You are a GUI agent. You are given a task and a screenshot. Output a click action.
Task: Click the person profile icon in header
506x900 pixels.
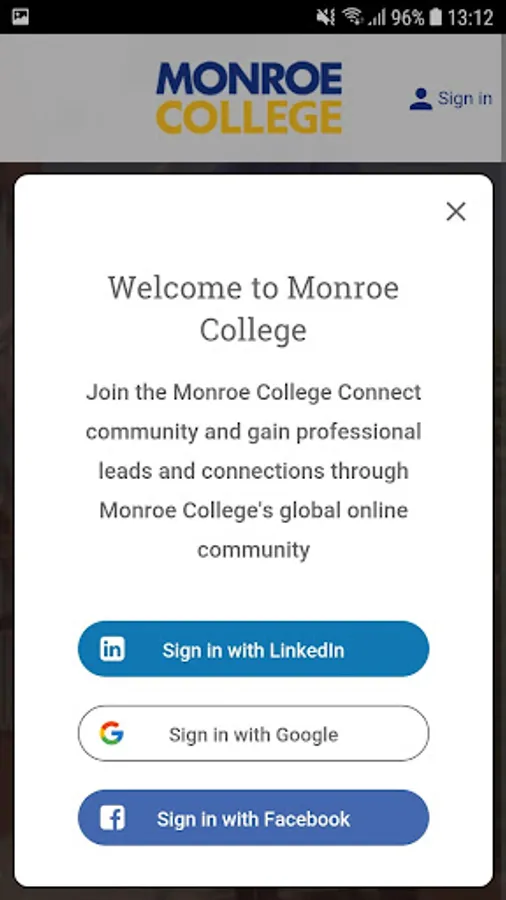(421, 99)
